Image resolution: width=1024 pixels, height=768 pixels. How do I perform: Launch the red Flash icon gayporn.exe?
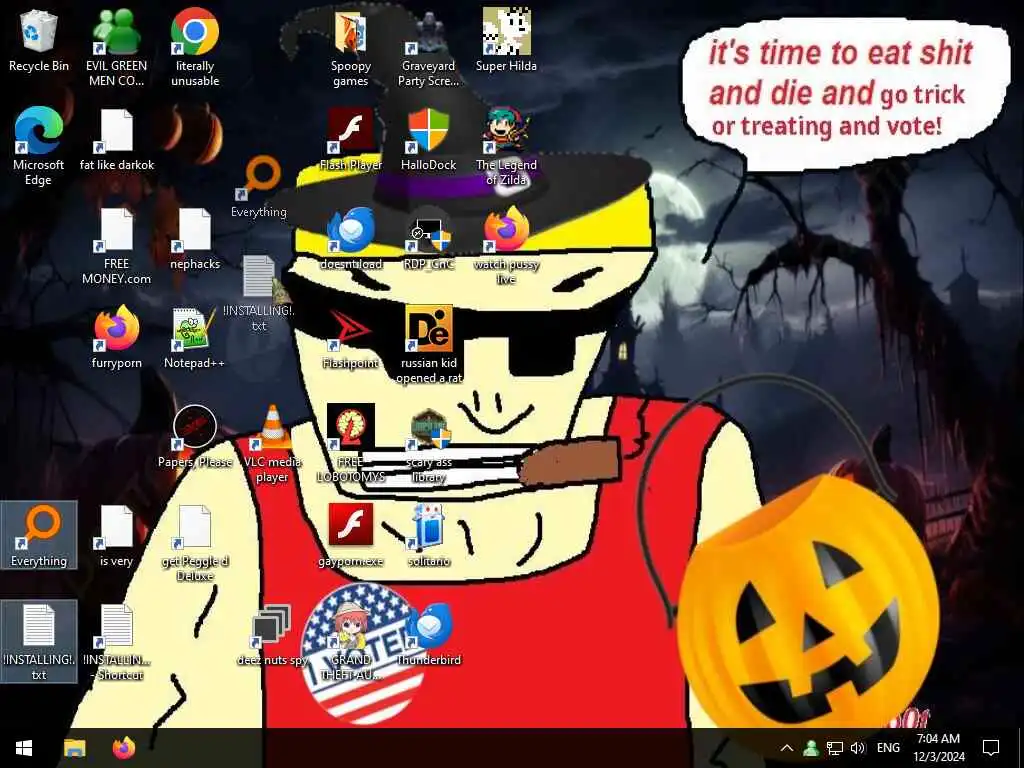click(x=351, y=536)
